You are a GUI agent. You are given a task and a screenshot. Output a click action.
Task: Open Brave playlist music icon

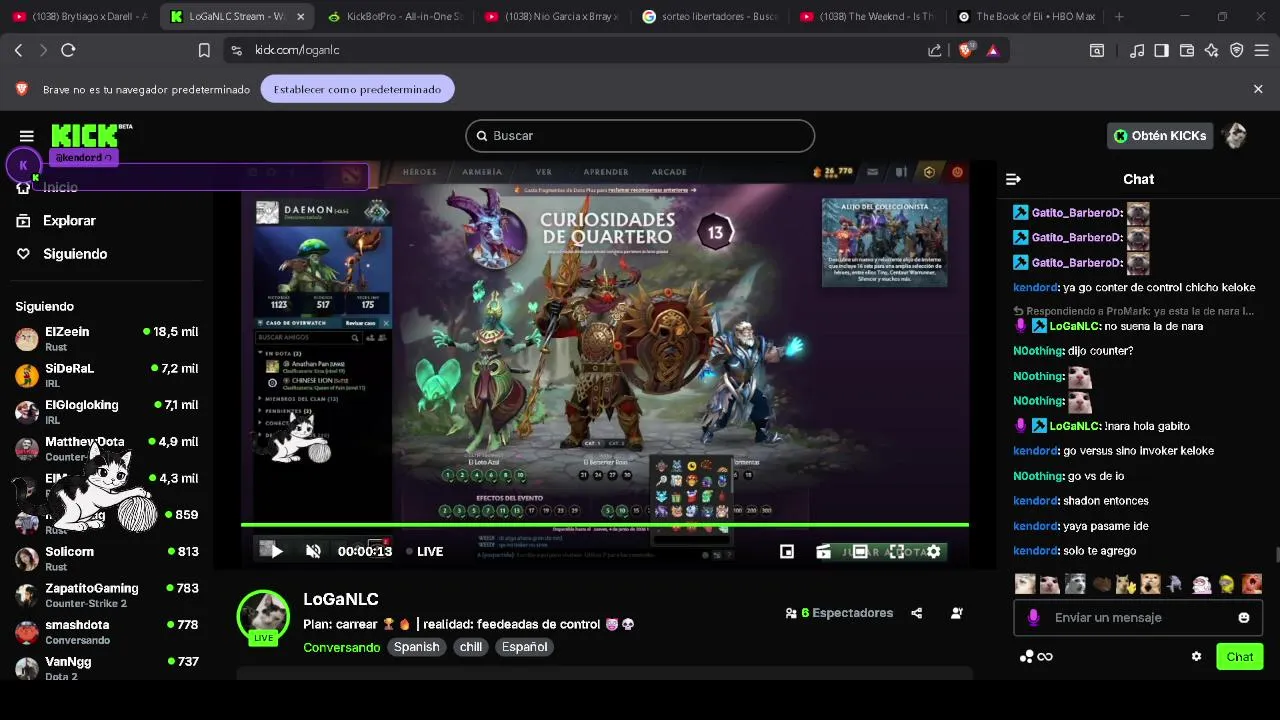pyautogui.click(x=1137, y=50)
